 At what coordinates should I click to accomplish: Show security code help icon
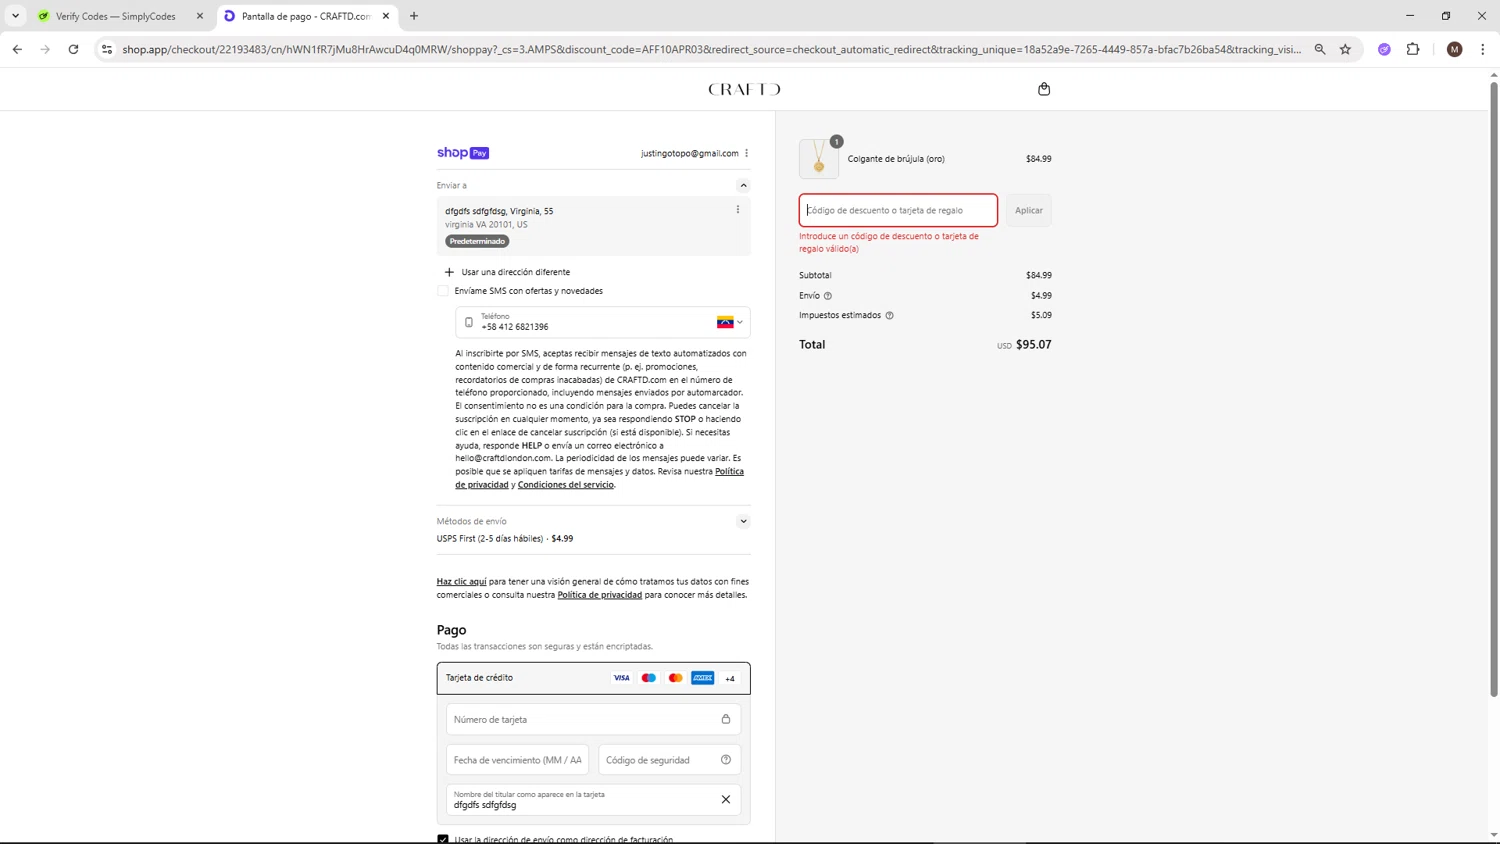coord(726,760)
